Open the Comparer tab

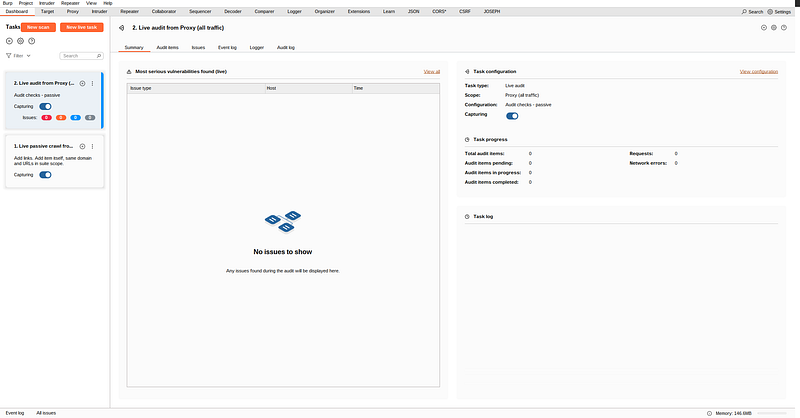tap(264, 11)
